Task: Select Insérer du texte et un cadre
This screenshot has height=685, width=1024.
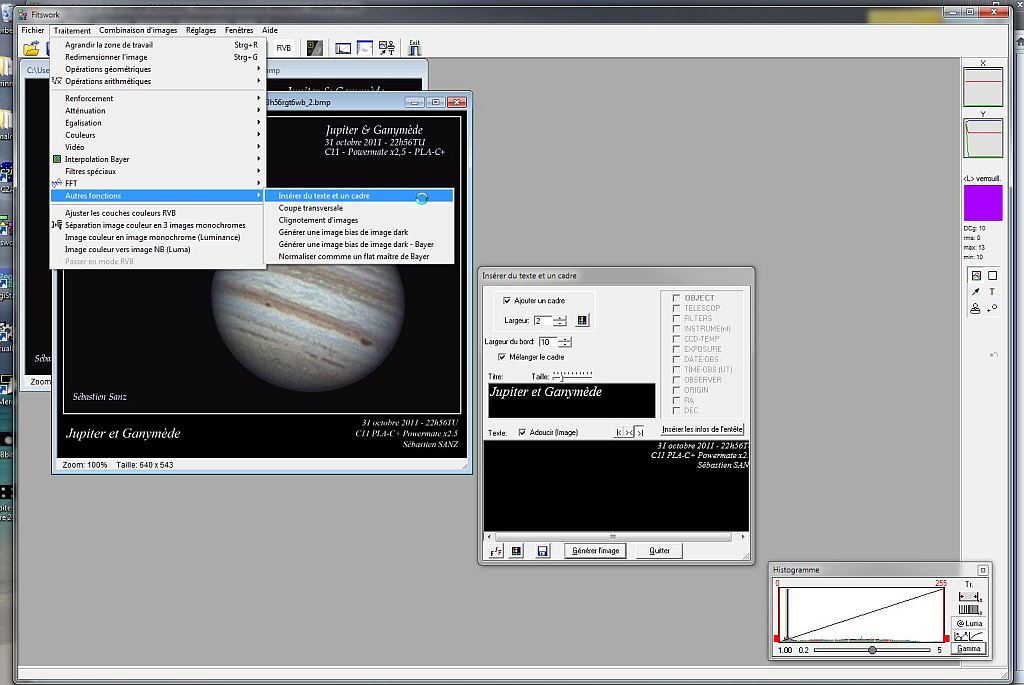Action: coord(324,196)
